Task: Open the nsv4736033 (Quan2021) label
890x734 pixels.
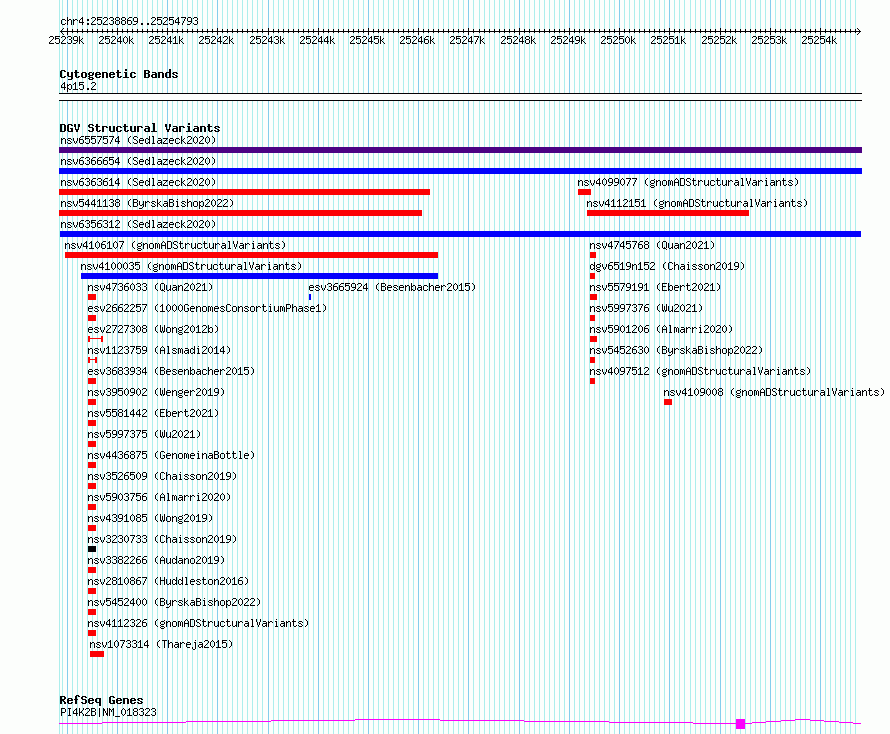Action: [x=150, y=287]
